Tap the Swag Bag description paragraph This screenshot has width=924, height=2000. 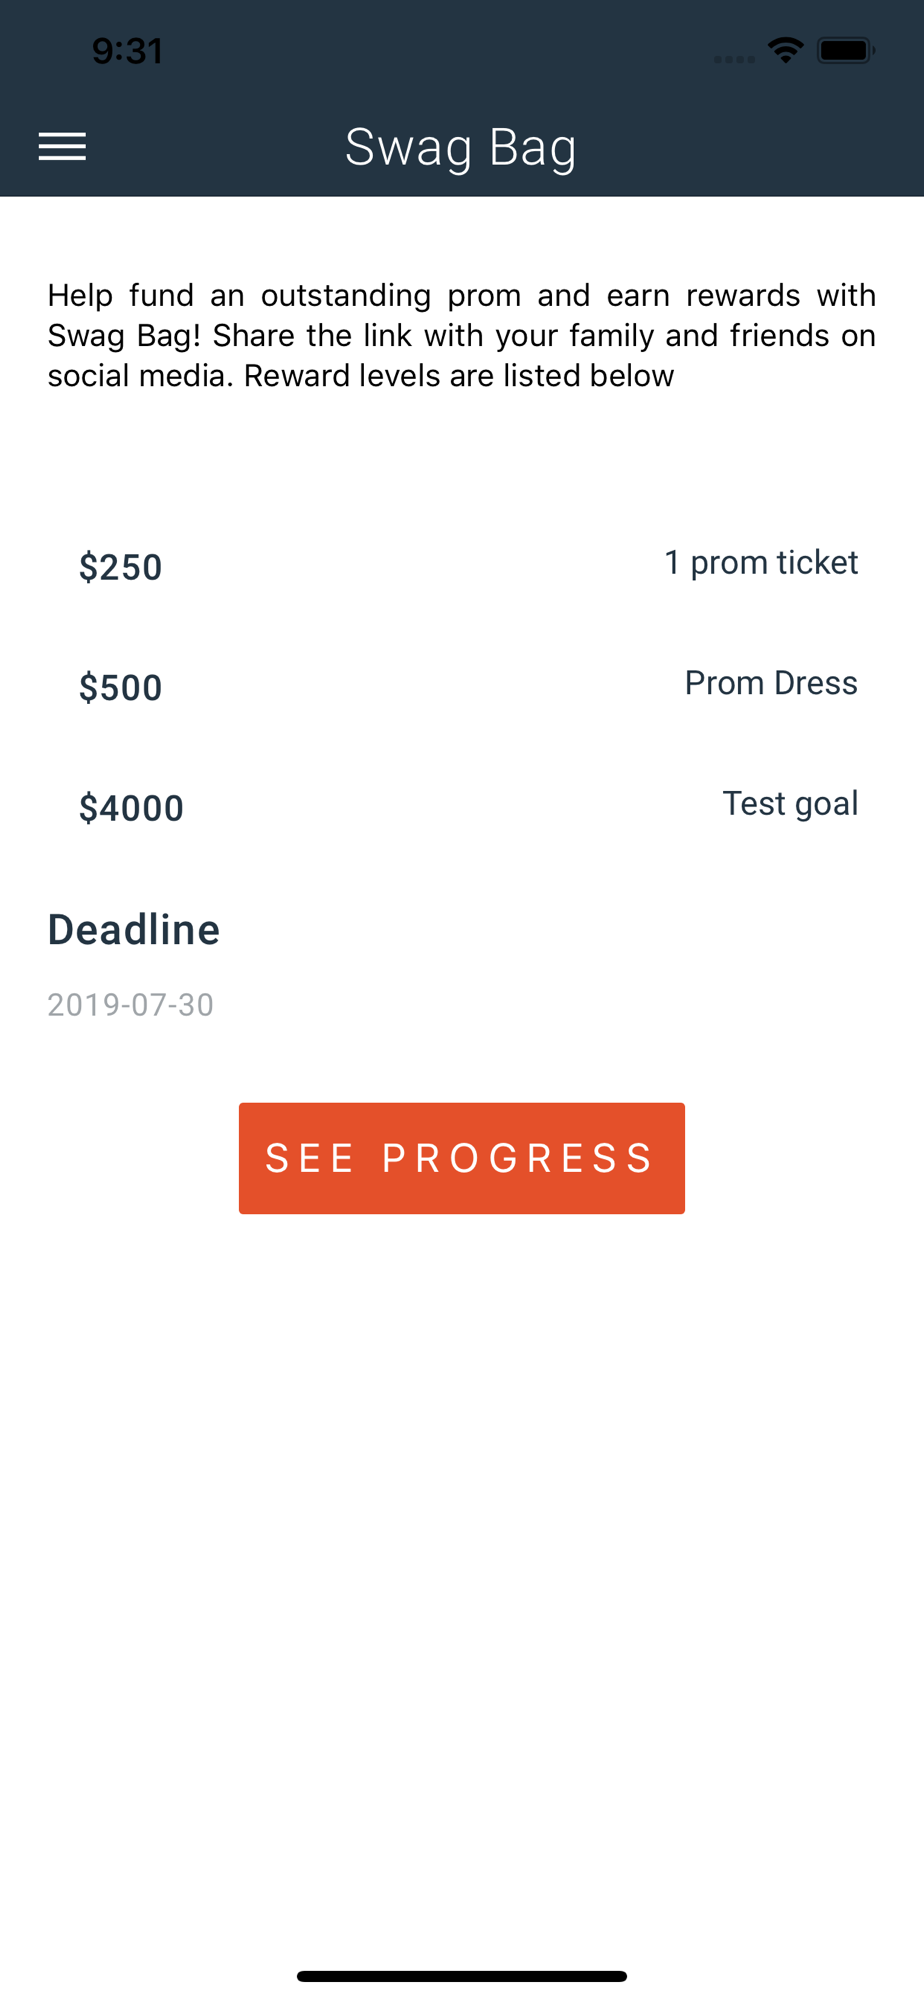(x=461, y=336)
